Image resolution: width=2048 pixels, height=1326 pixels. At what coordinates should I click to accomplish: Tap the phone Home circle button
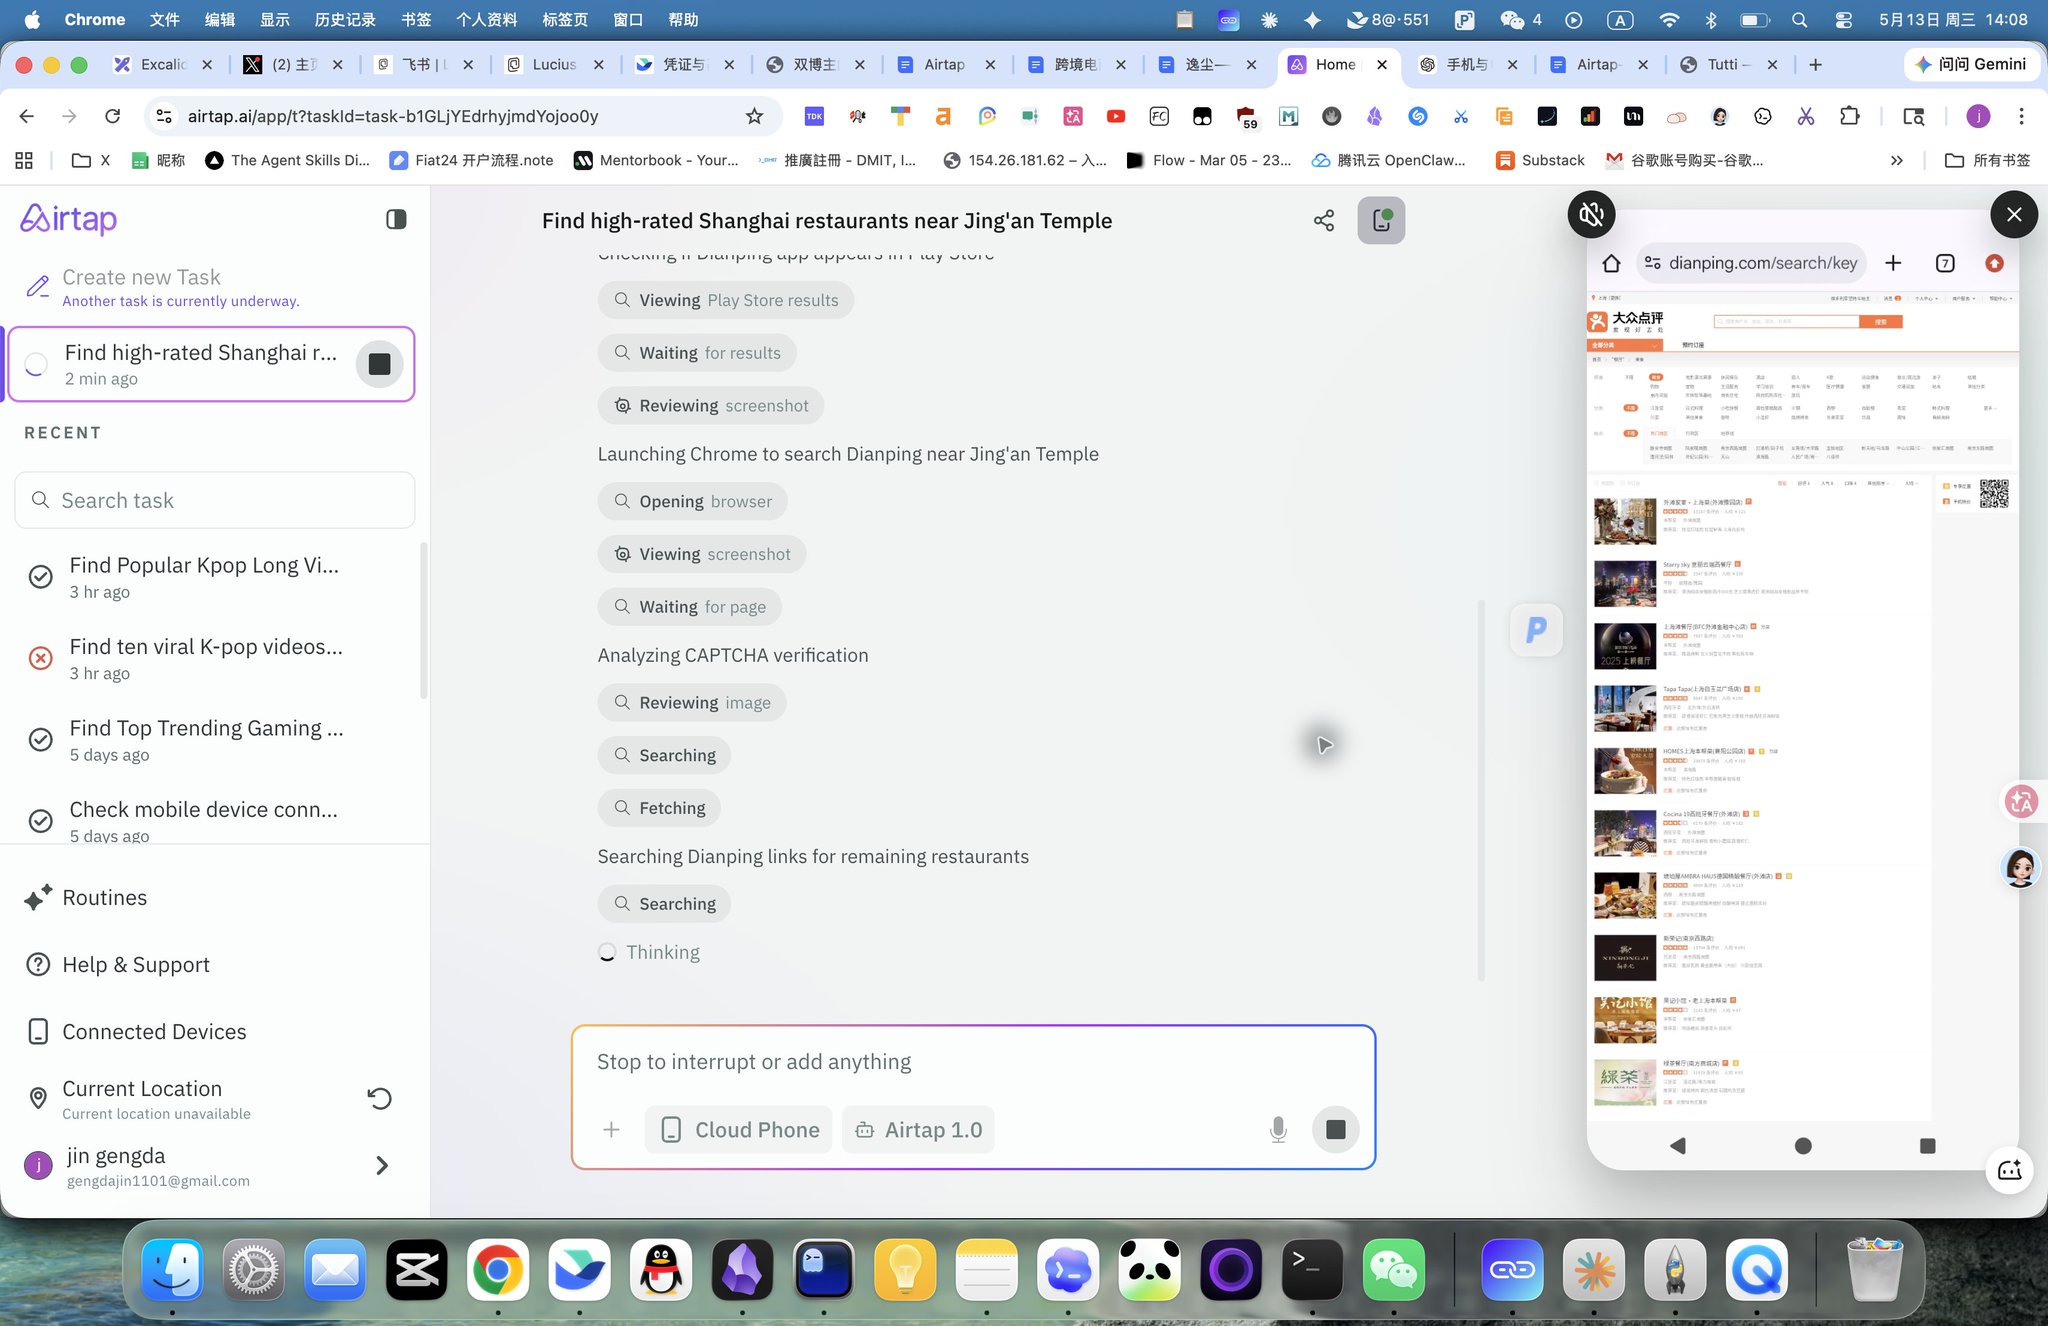pos(1803,1146)
